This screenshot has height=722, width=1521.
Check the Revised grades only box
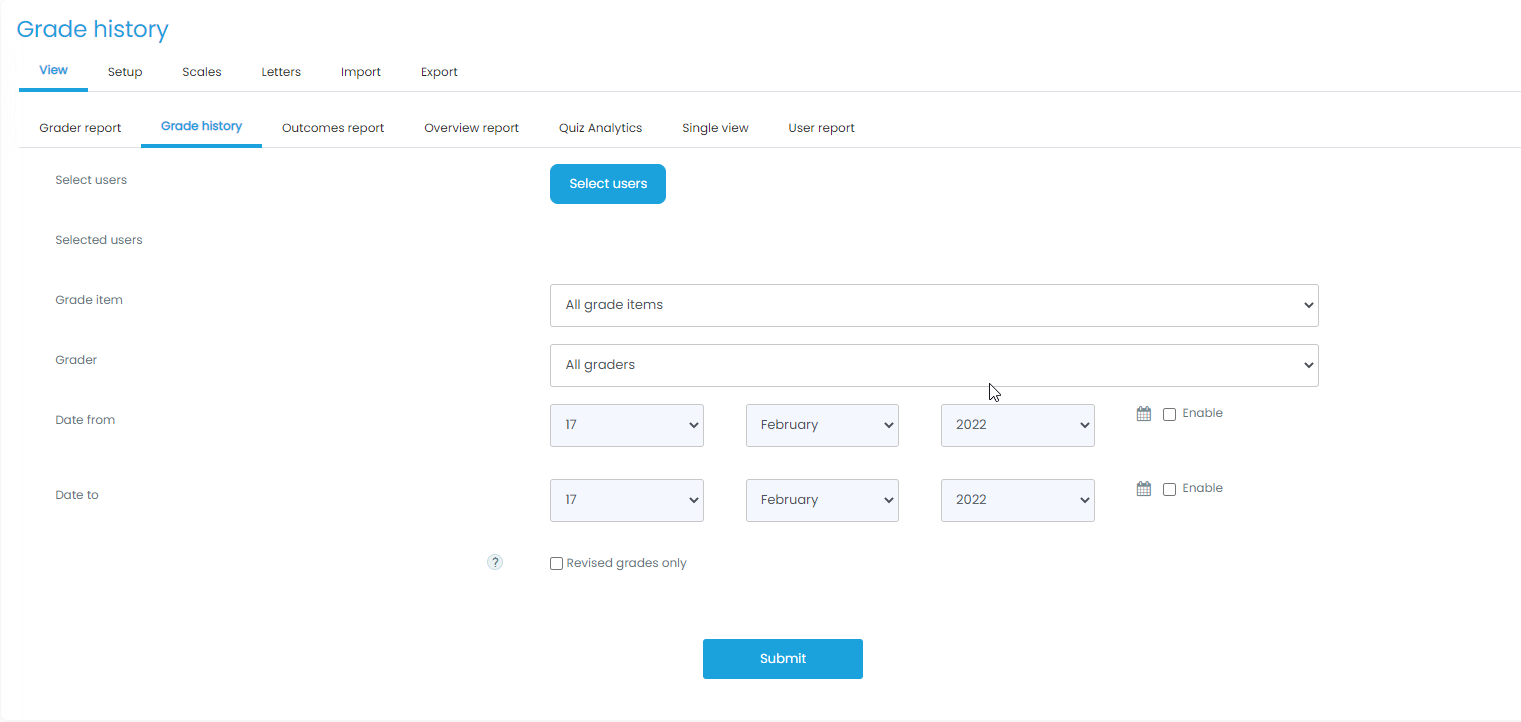coord(557,564)
